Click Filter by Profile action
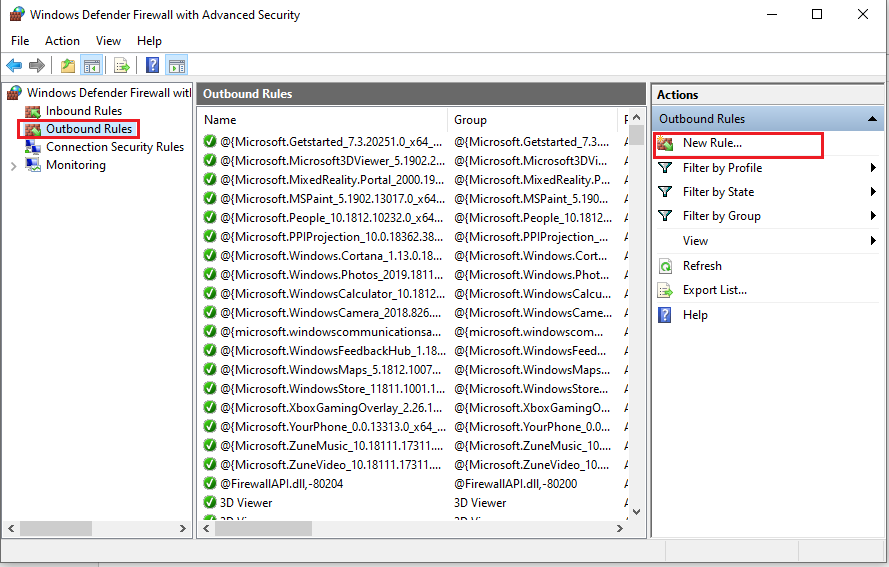The image size is (889, 567). click(722, 168)
